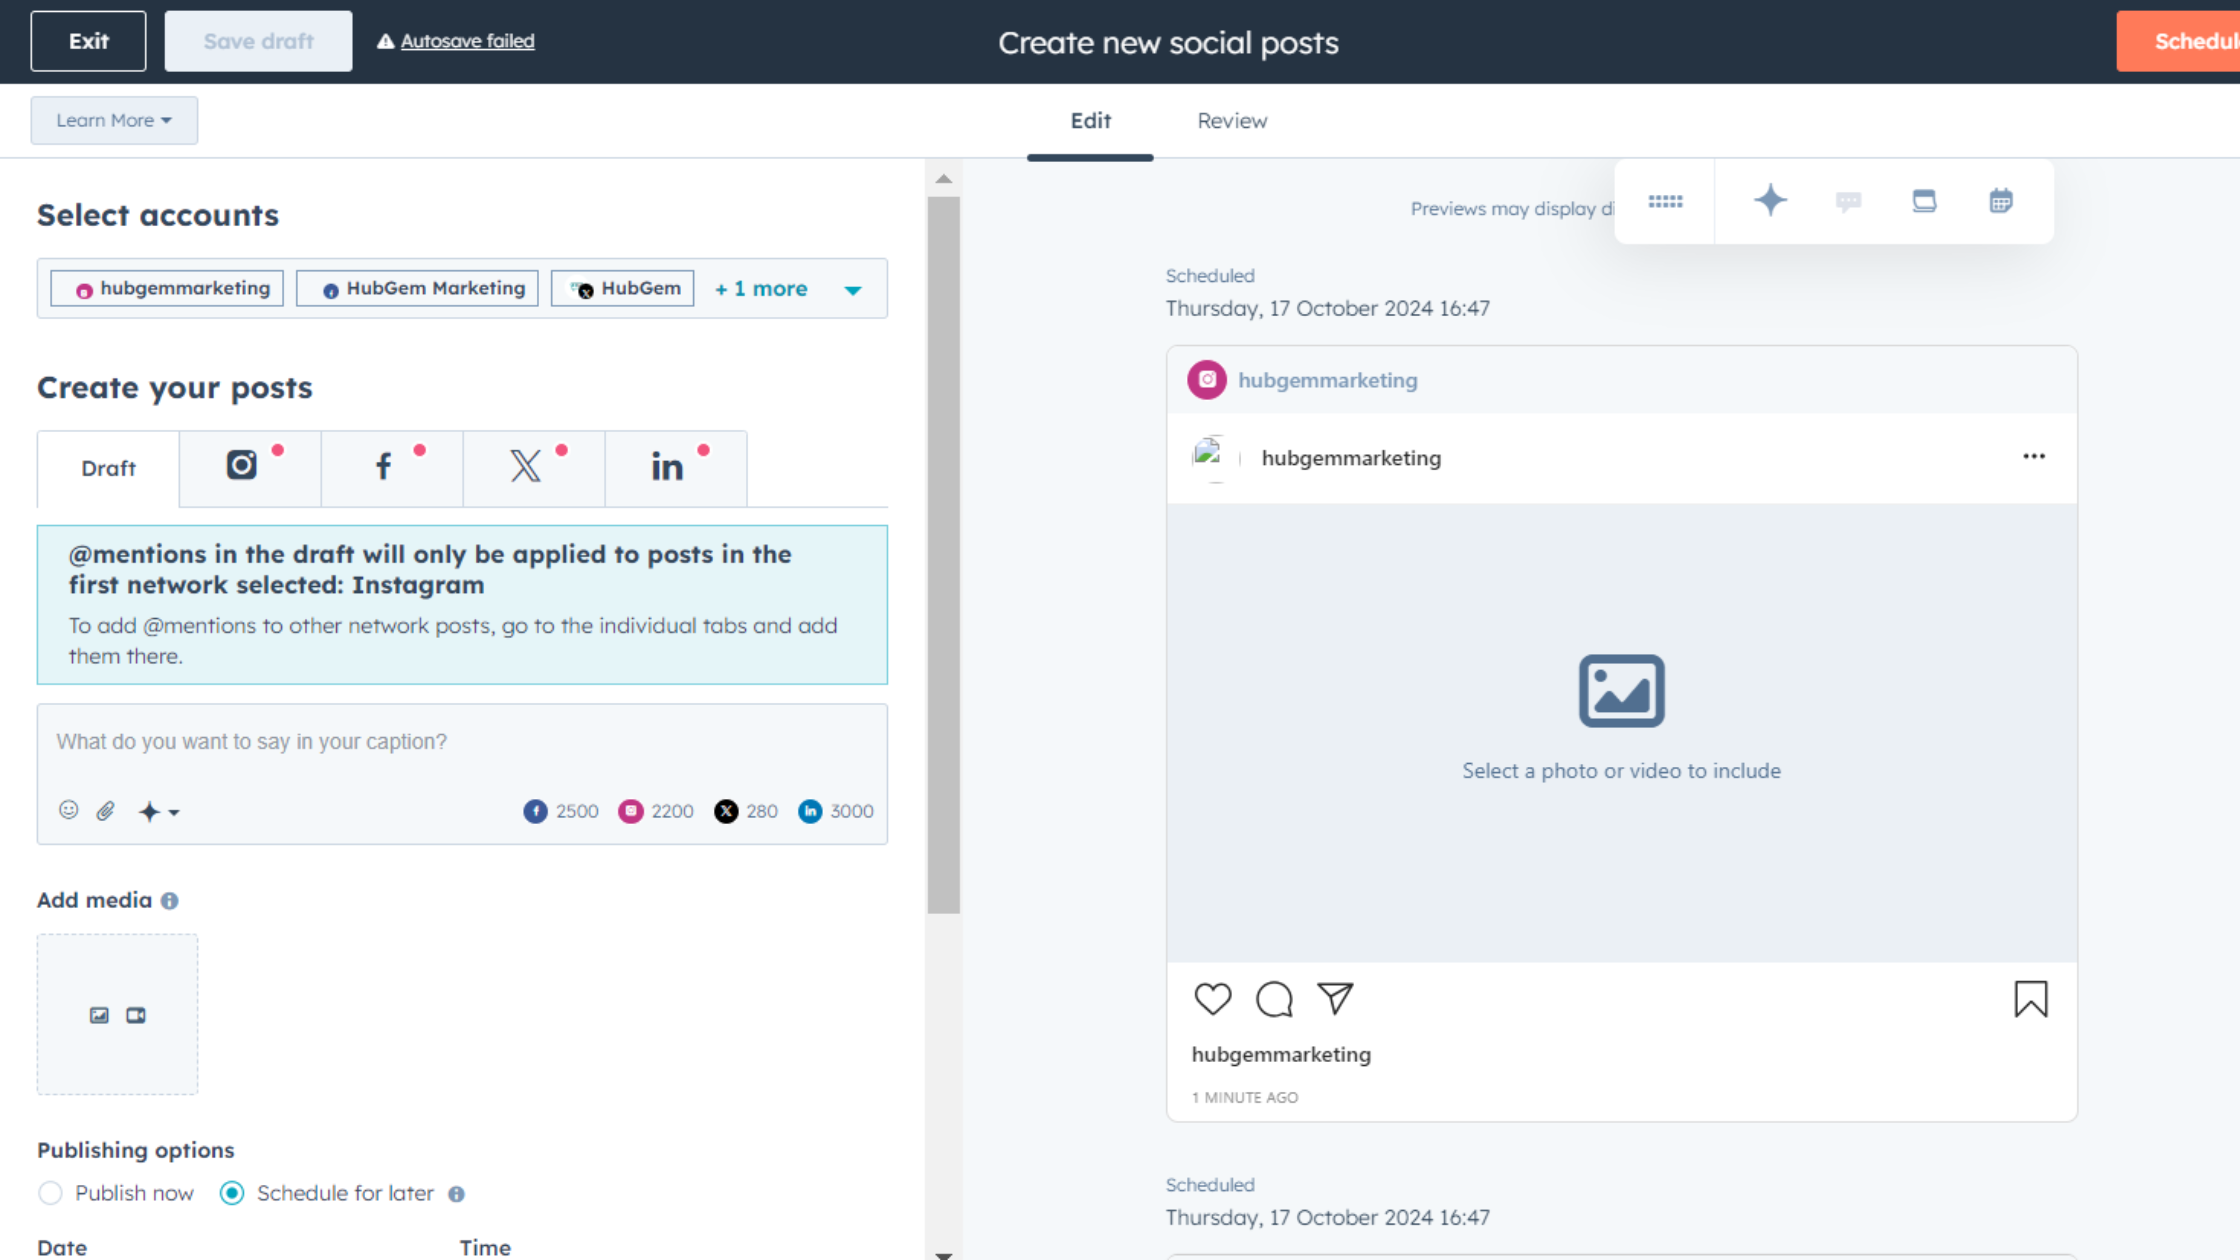Select the AI sparkle/generate icon

coord(1769,200)
